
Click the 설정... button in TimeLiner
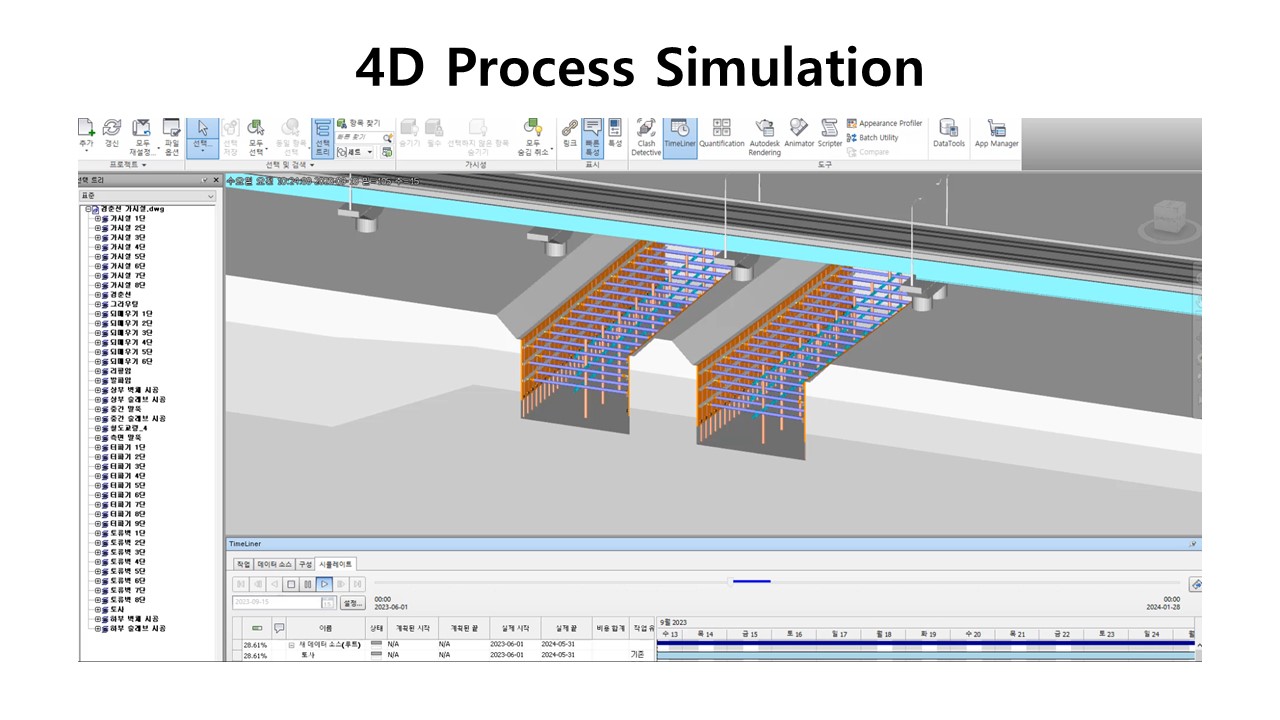click(352, 603)
